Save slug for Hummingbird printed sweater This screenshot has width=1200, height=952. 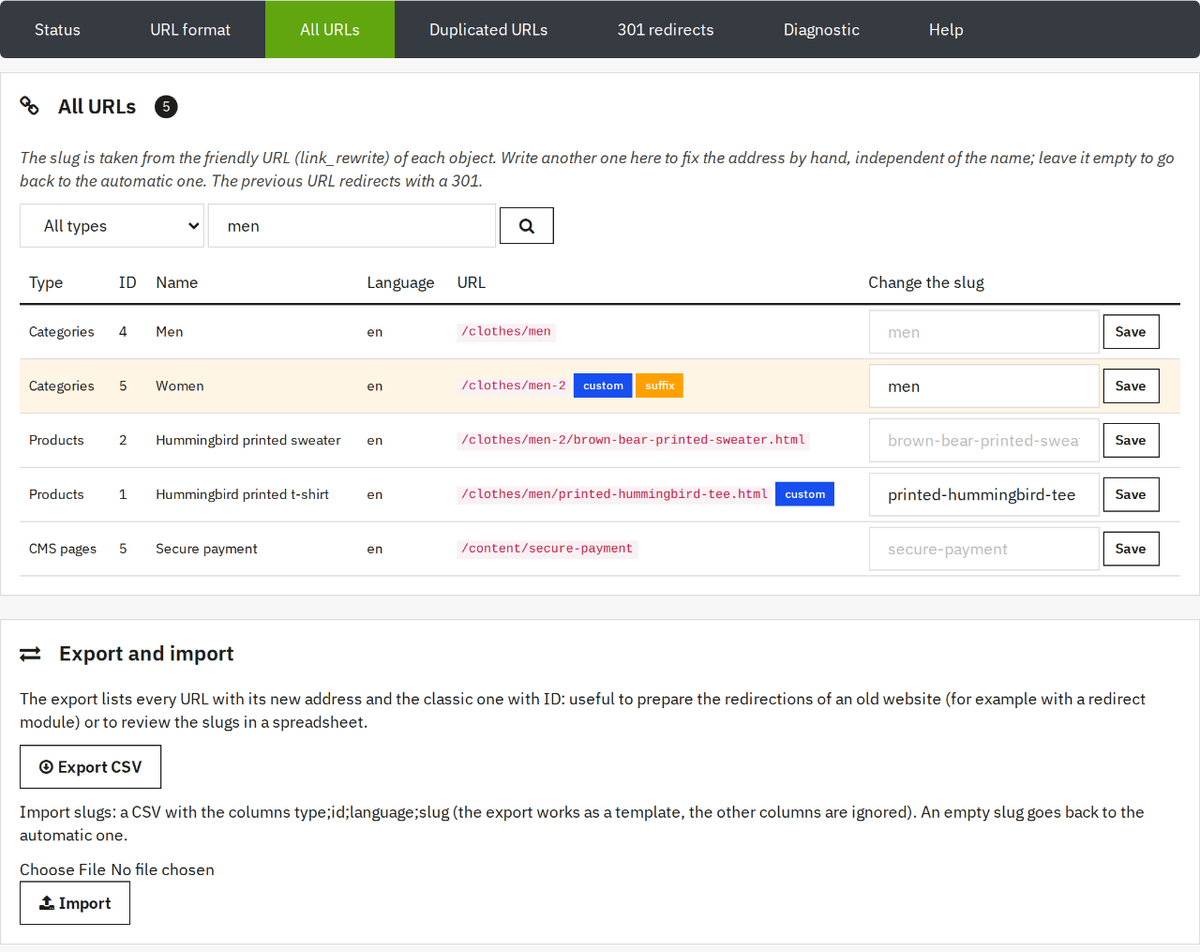[1131, 440]
